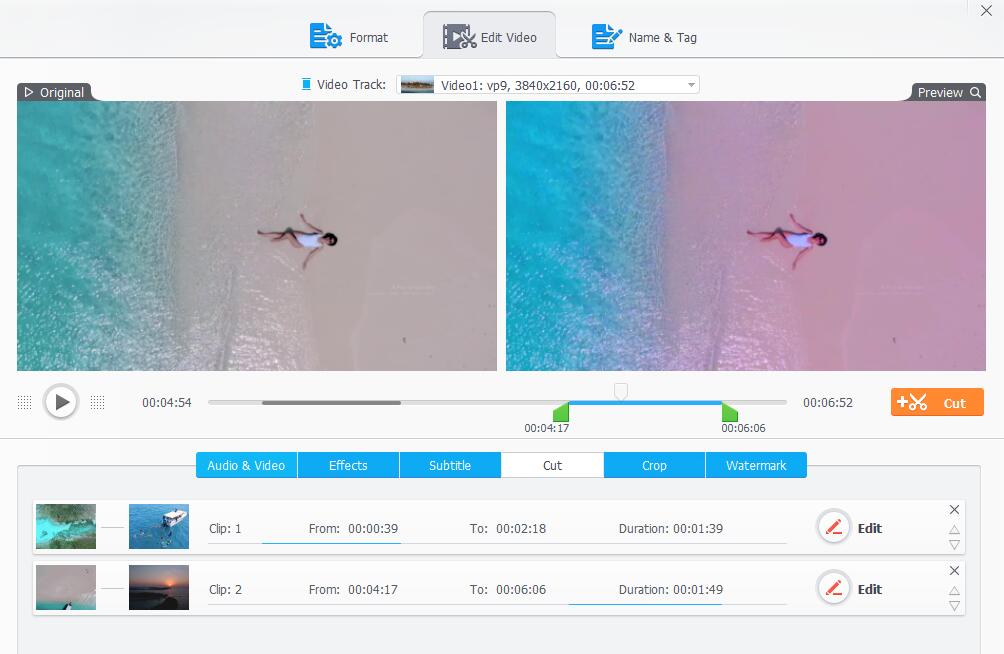Click the pencil Edit icon for Clip 1

pos(834,527)
